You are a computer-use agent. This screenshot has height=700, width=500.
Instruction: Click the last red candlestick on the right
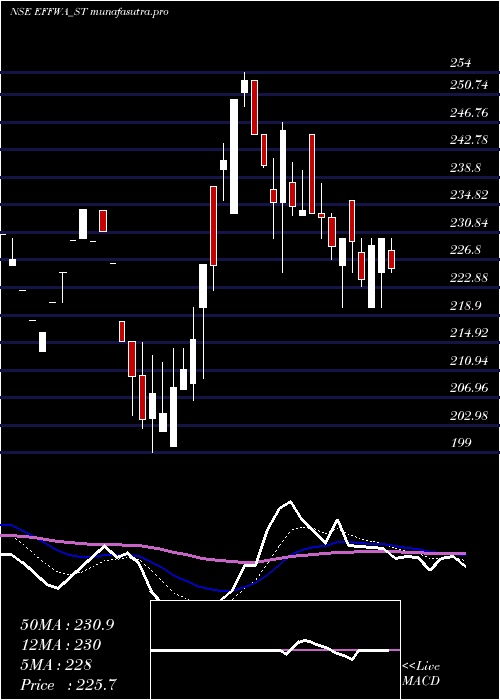pos(392,259)
